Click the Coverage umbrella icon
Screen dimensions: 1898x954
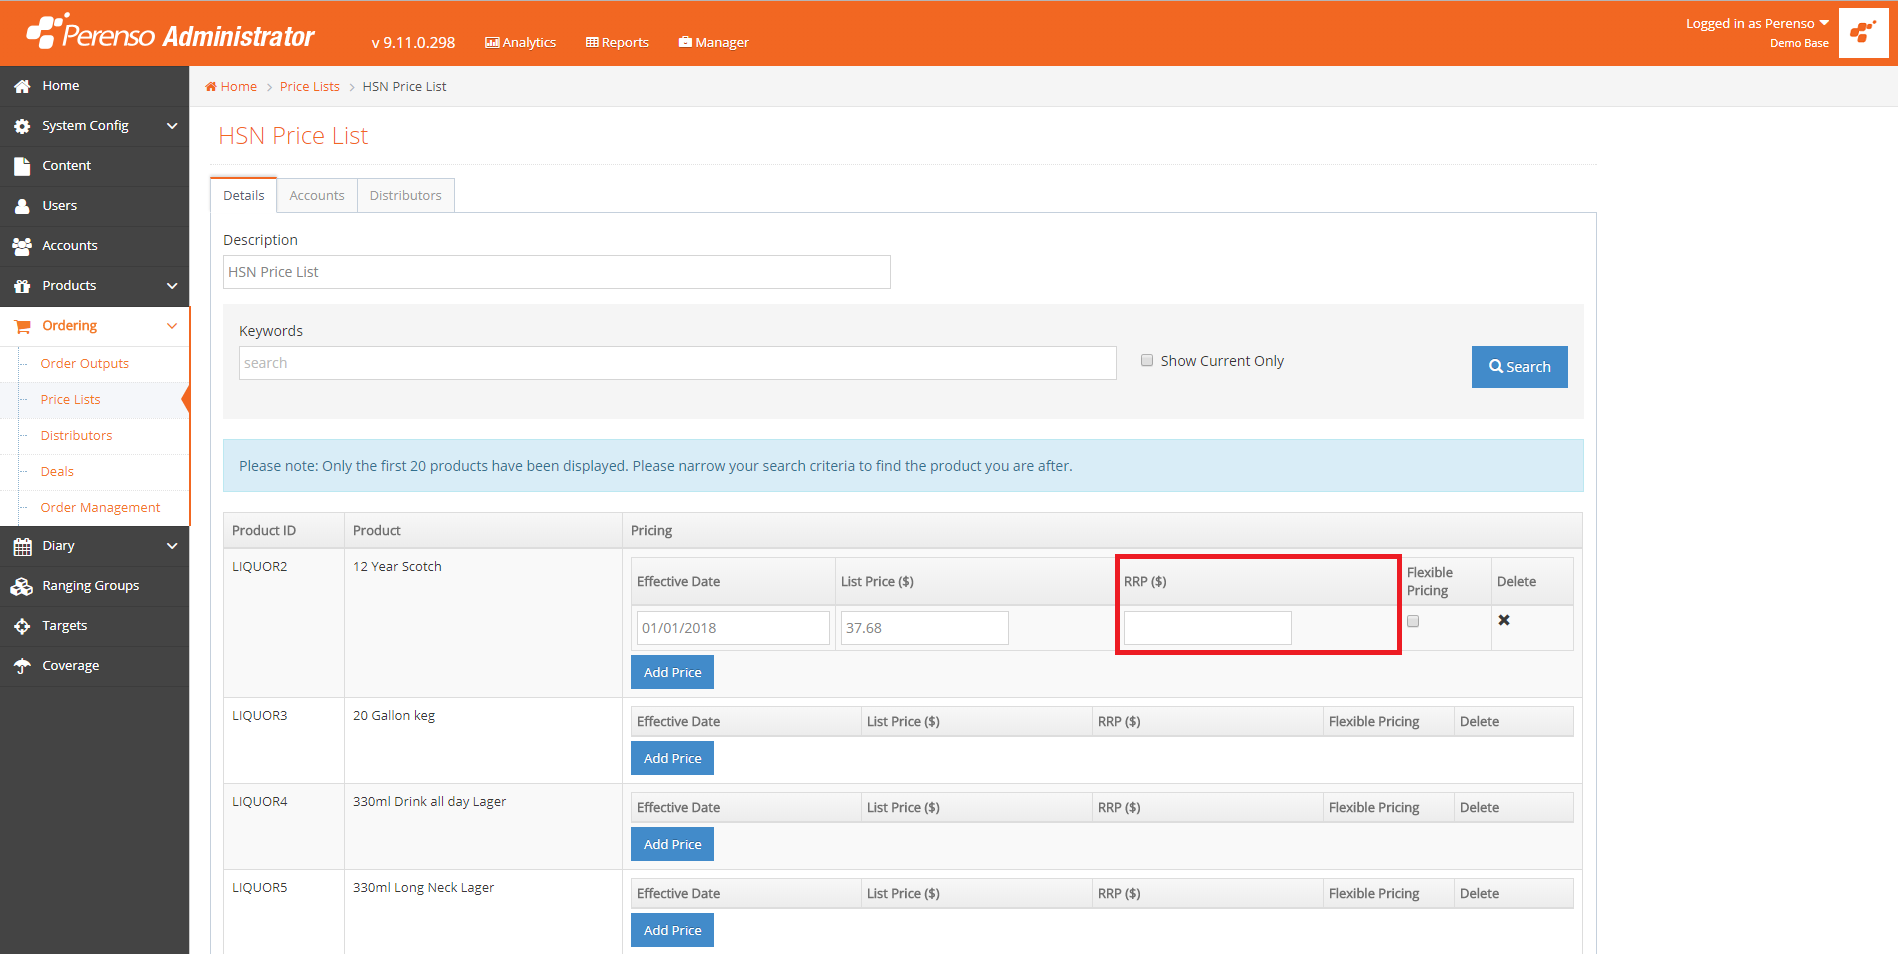22,666
